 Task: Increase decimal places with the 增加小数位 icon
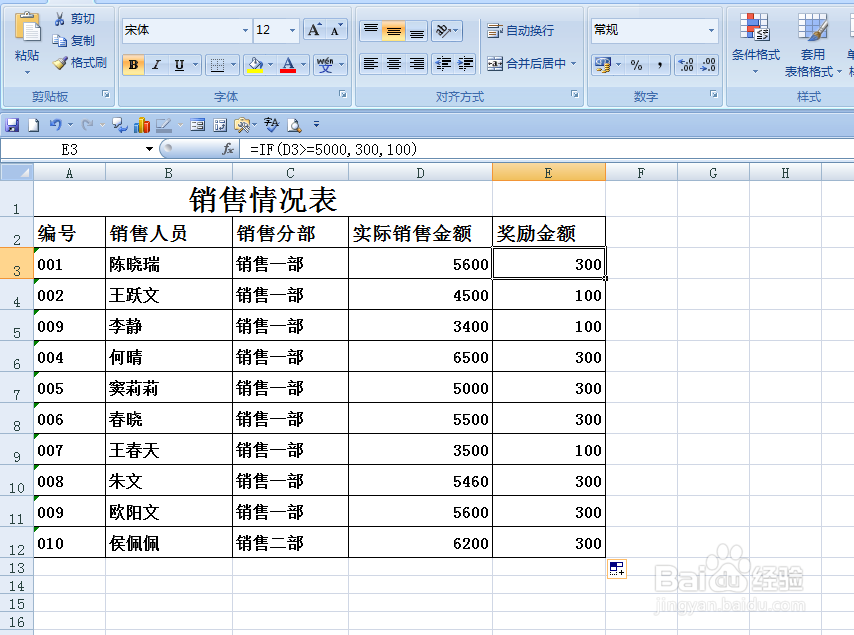point(684,64)
